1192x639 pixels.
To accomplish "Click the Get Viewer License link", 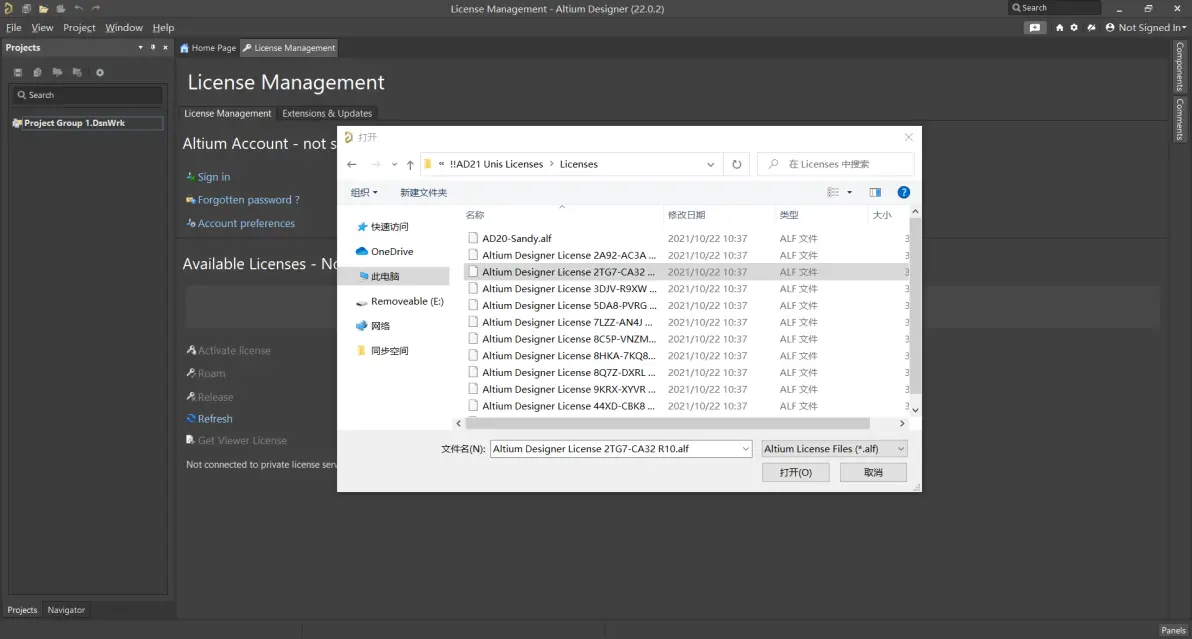I will (x=242, y=440).
